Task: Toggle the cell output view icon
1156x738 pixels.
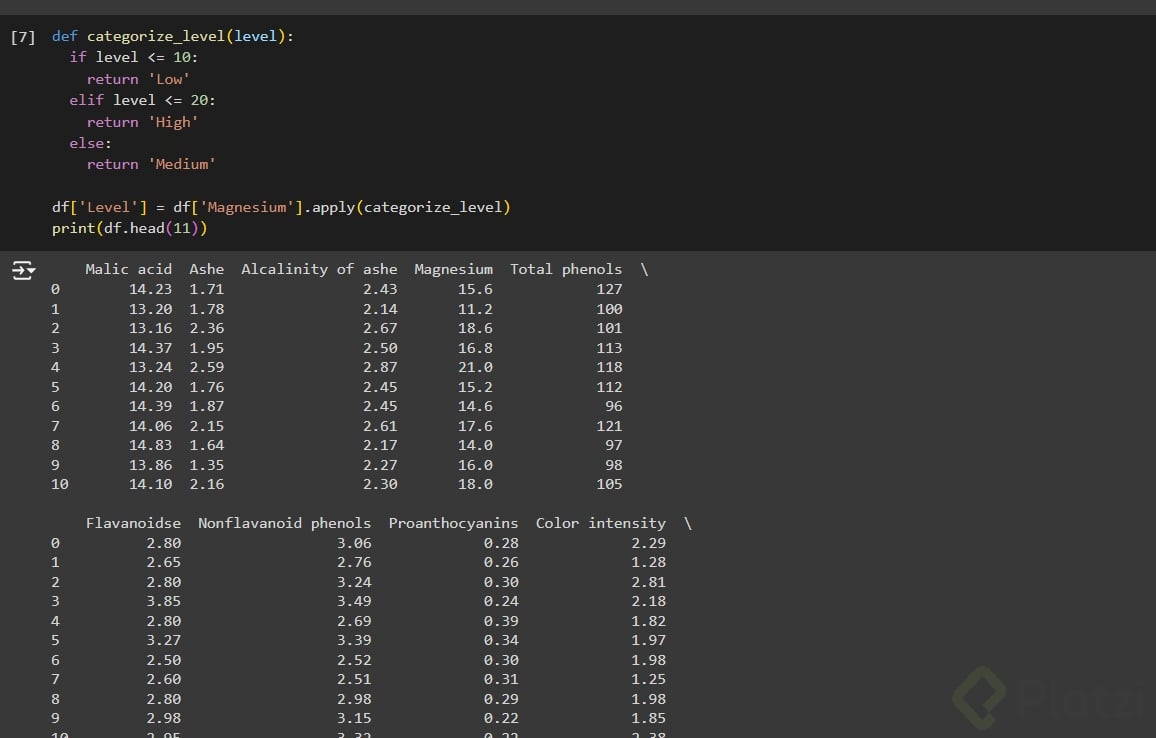Action: [24, 271]
